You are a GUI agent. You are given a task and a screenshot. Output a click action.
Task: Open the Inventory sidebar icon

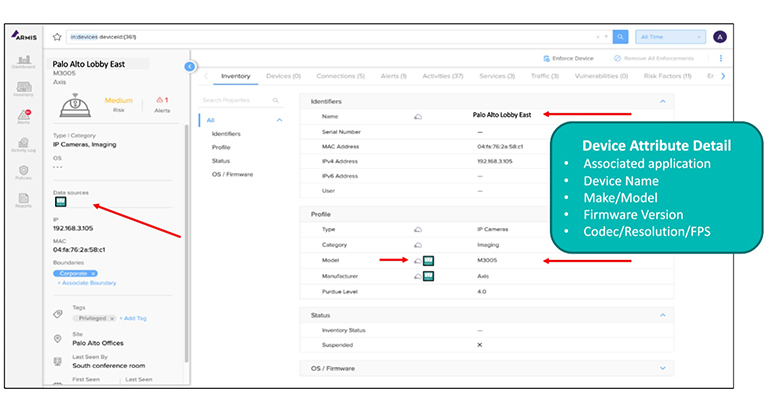coord(24,89)
